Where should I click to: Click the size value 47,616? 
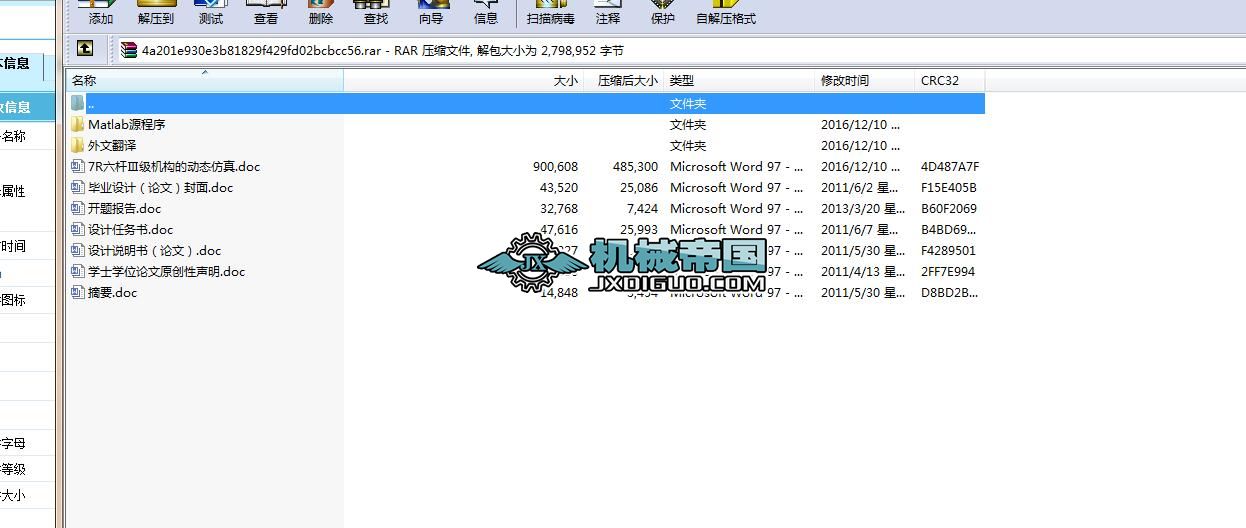pyautogui.click(x=559, y=230)
